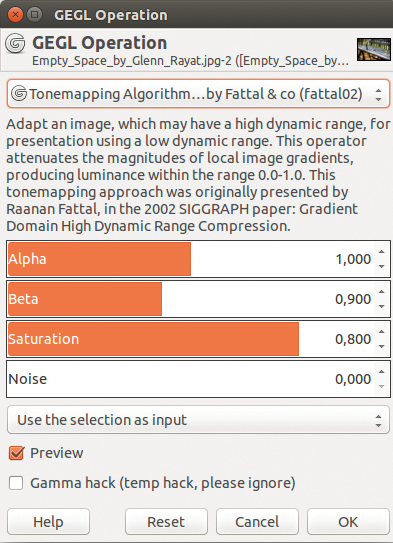Screen dimensions: 393x543
Task: Decrease Beta value with down arrow
Action: (x=382, y=306)
